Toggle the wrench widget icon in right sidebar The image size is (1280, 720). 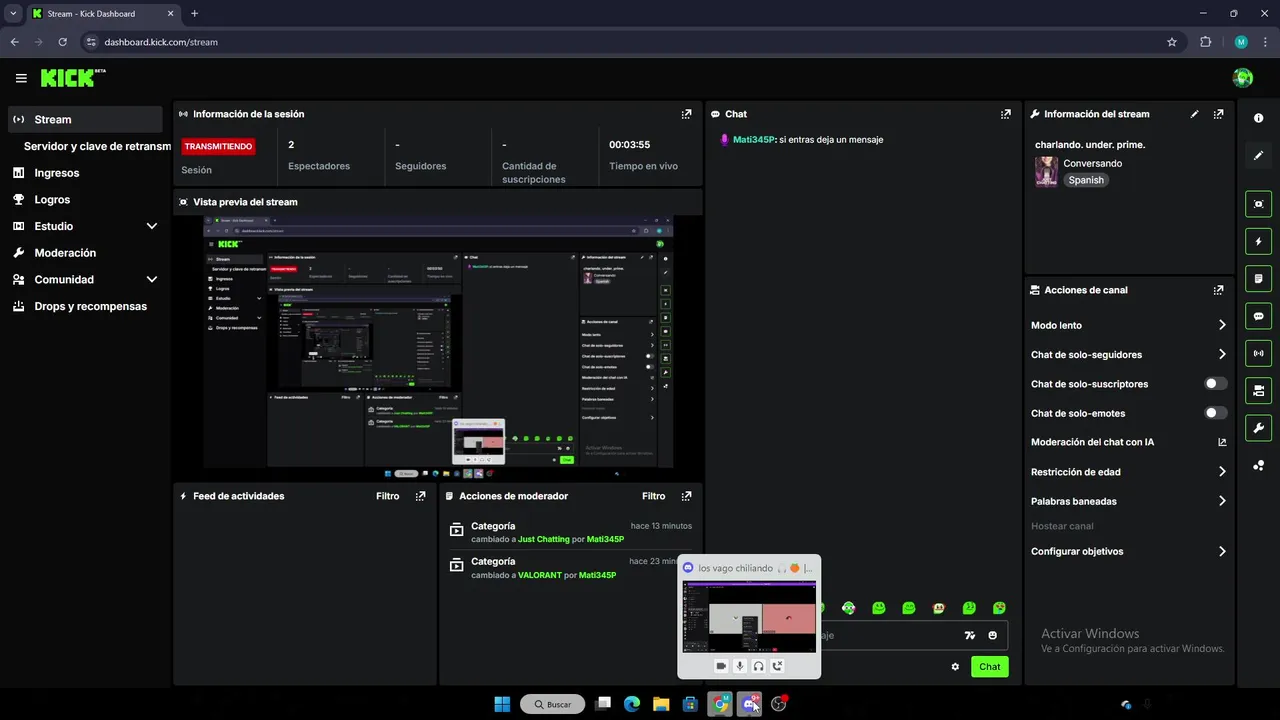click(x=1258, y=428)
